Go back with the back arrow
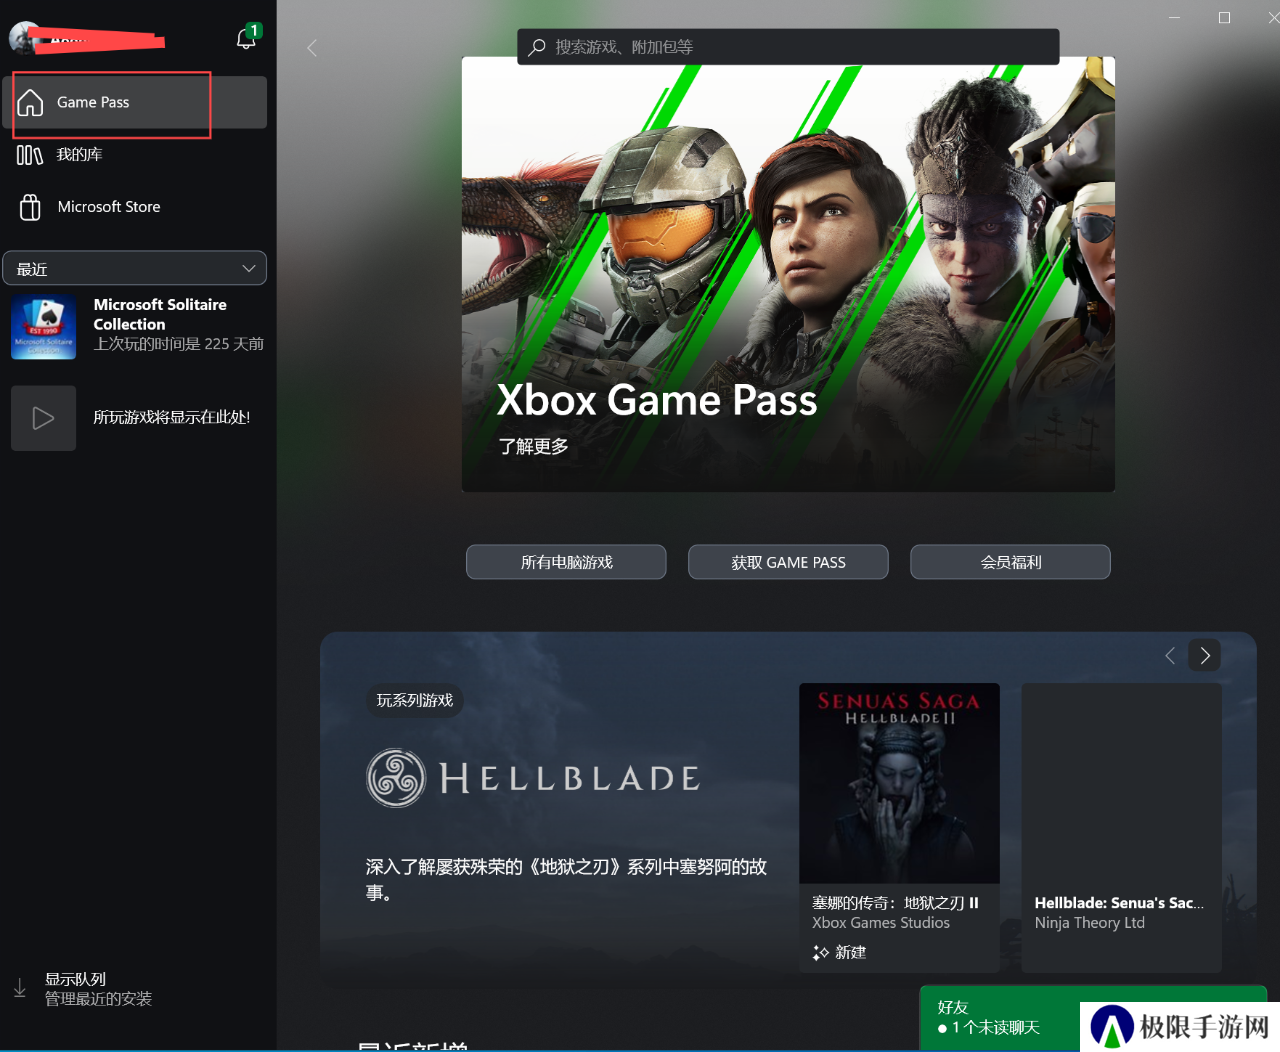This screenshot has height=1052, width=1280. [x=312, y=47]
